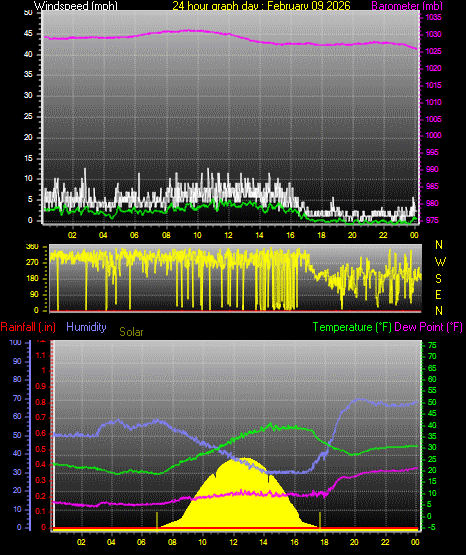Click the '22' hour label under bottom graph
466x555 pixels.
pyautogui.click(x=385, y=542)
